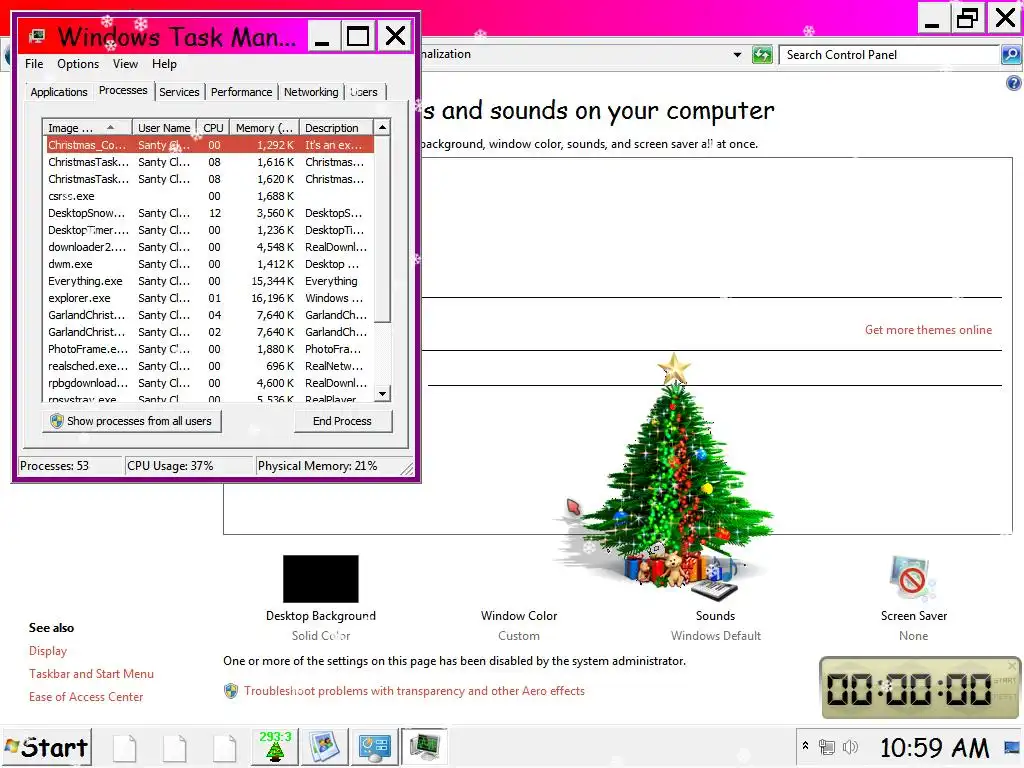This screenshot has height=768, width=1024.
Task: Select the explorer.exe process row
Action: (x=209, y=298)
